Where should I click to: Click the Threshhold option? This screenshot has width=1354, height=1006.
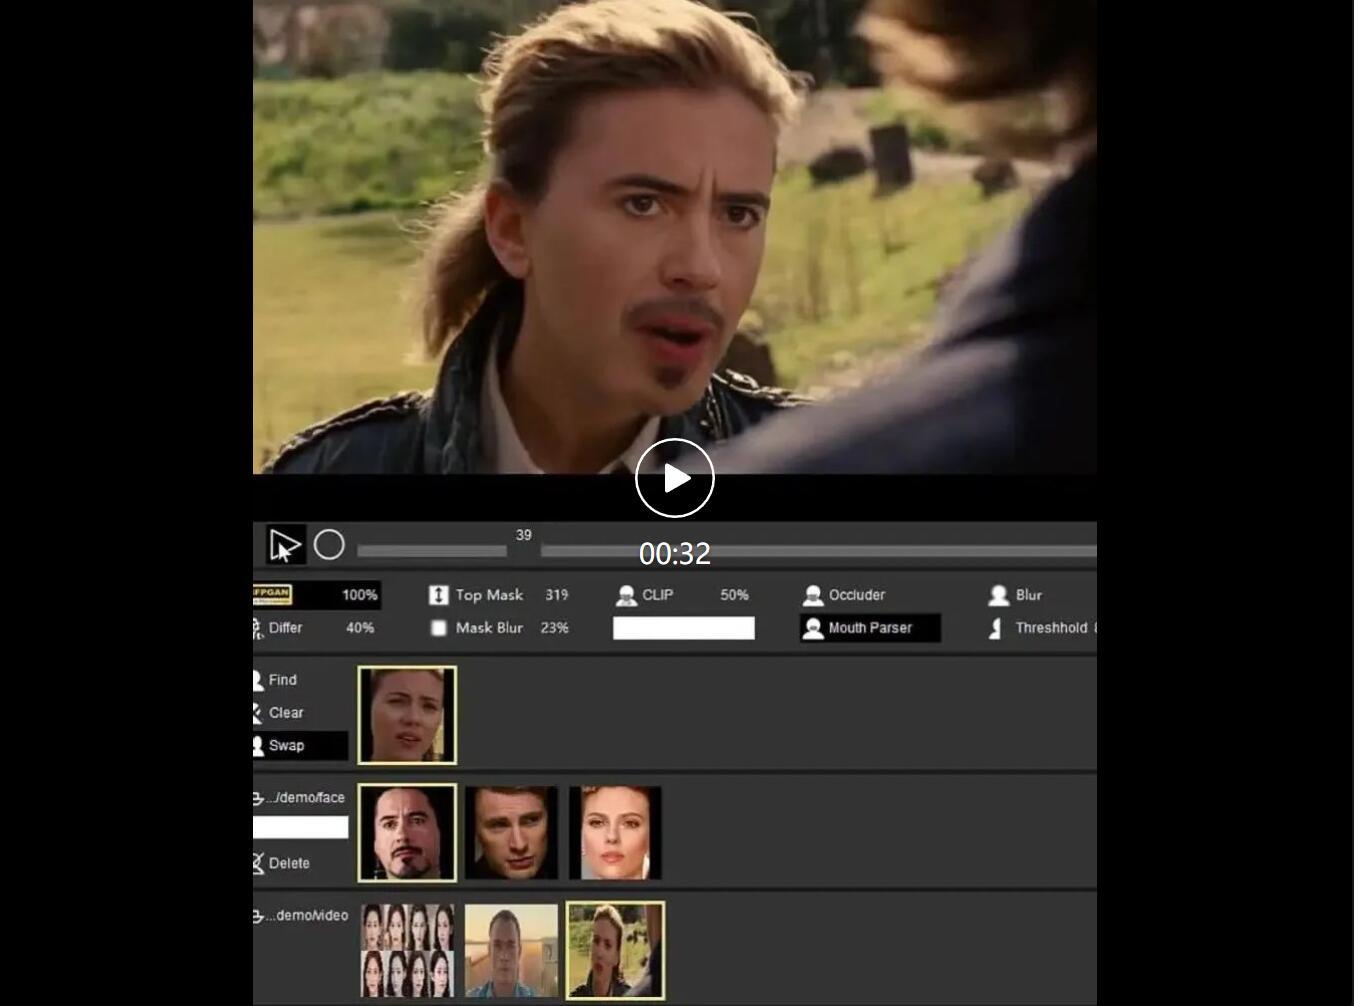click(1043, 628)
